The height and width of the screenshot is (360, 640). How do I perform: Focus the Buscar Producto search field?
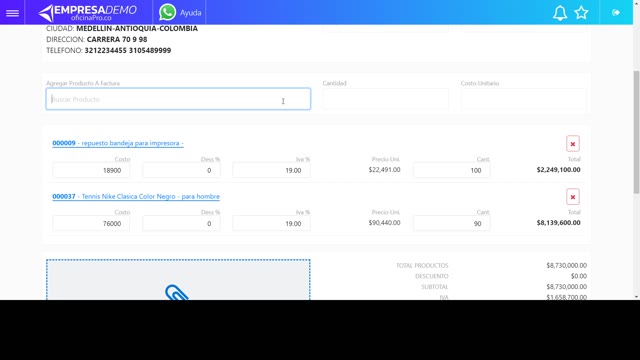coord(178,99)
